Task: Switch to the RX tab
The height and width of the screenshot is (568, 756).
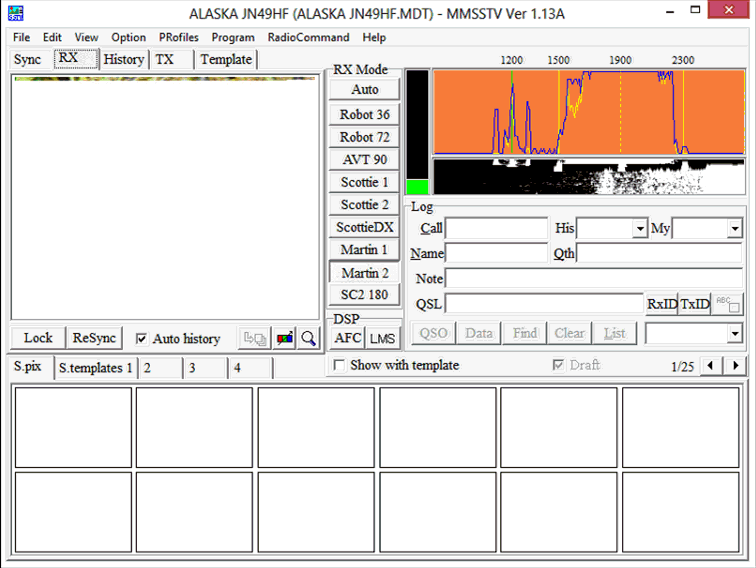Action: 76,58
